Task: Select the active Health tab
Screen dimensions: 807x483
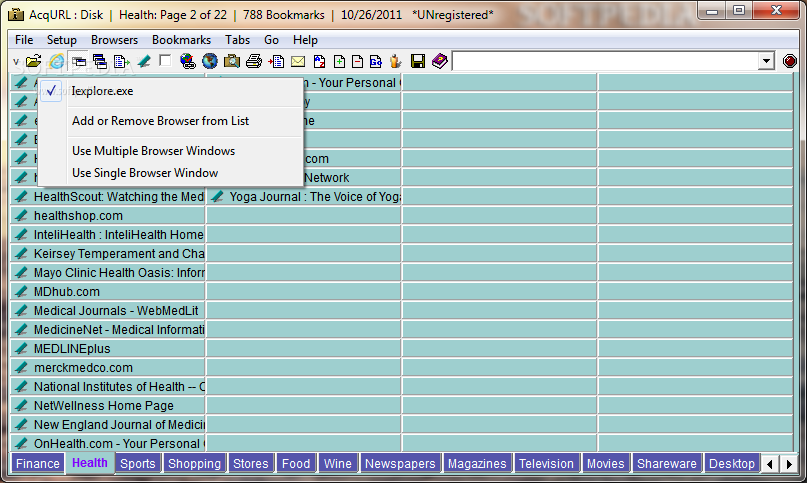Action: (x=90, y=462)
